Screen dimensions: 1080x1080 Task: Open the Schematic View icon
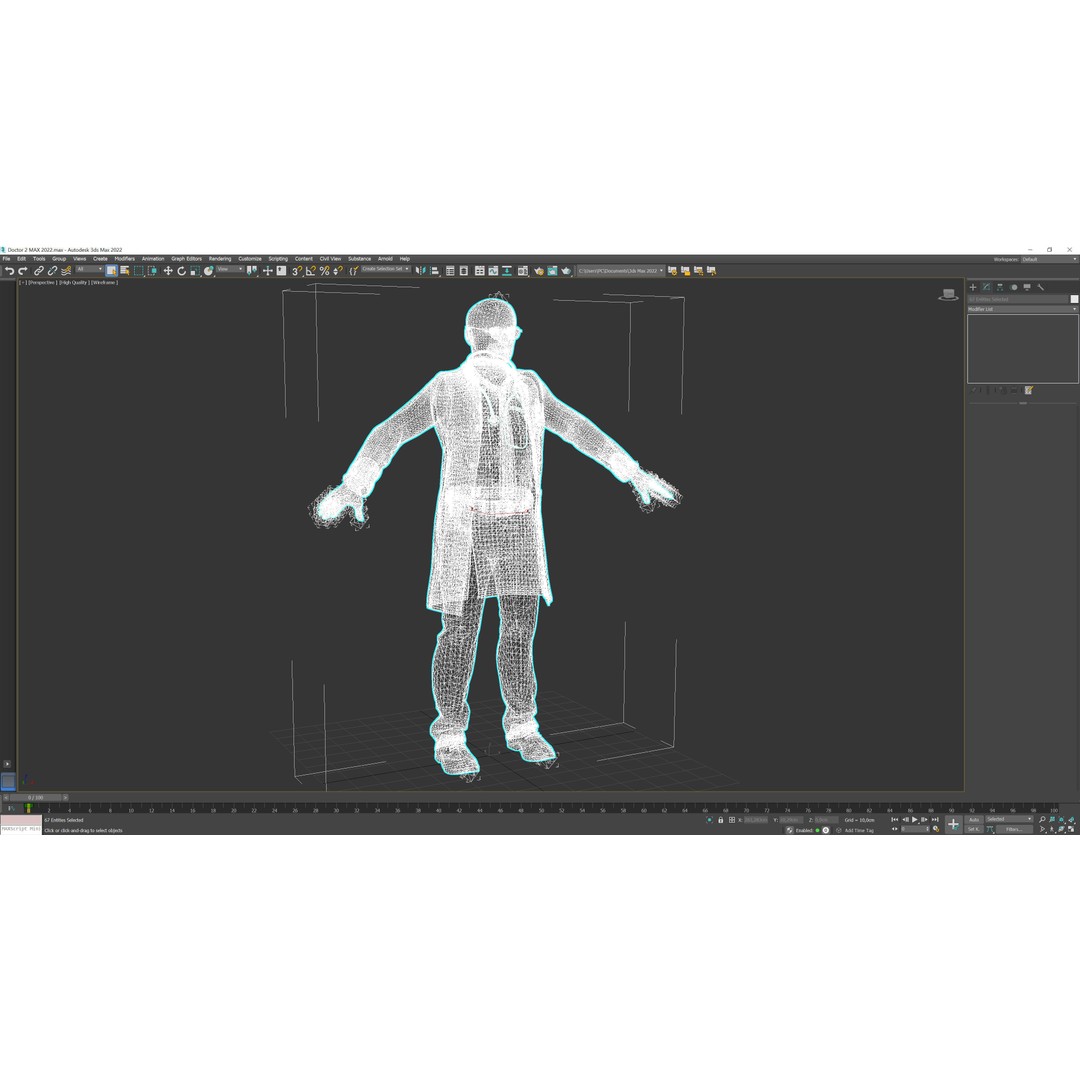[x=507, y=271]
